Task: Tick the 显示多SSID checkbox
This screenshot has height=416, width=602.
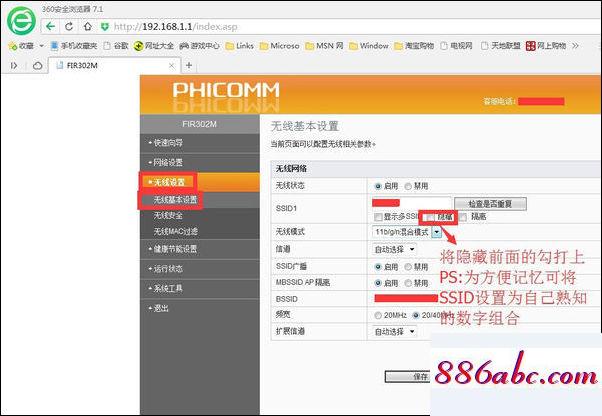Action: [378, 217]
